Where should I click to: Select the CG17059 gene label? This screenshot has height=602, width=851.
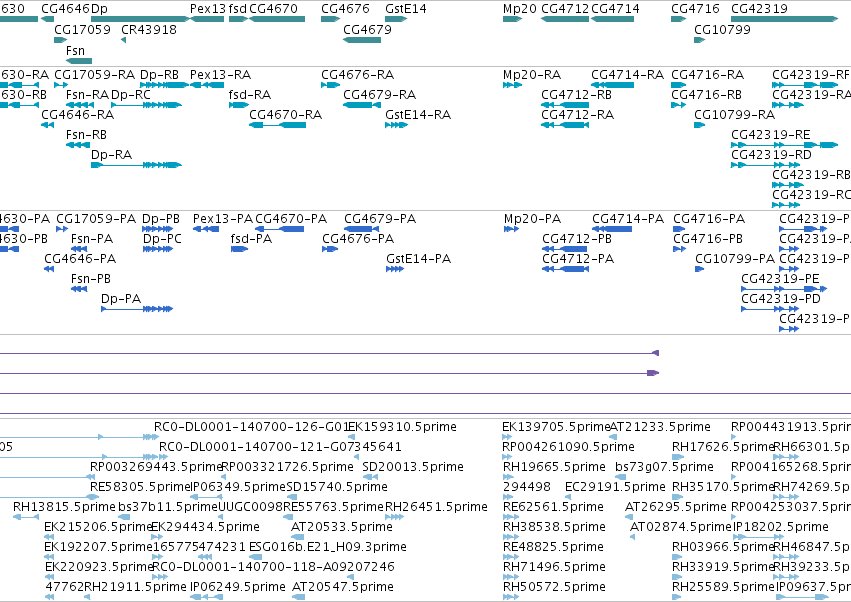point(82,29)
